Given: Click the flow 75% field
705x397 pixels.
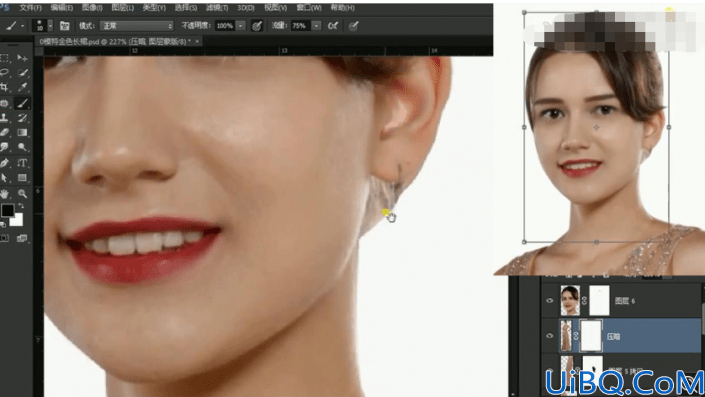Looking at the screenshot, I should (301, 26).
